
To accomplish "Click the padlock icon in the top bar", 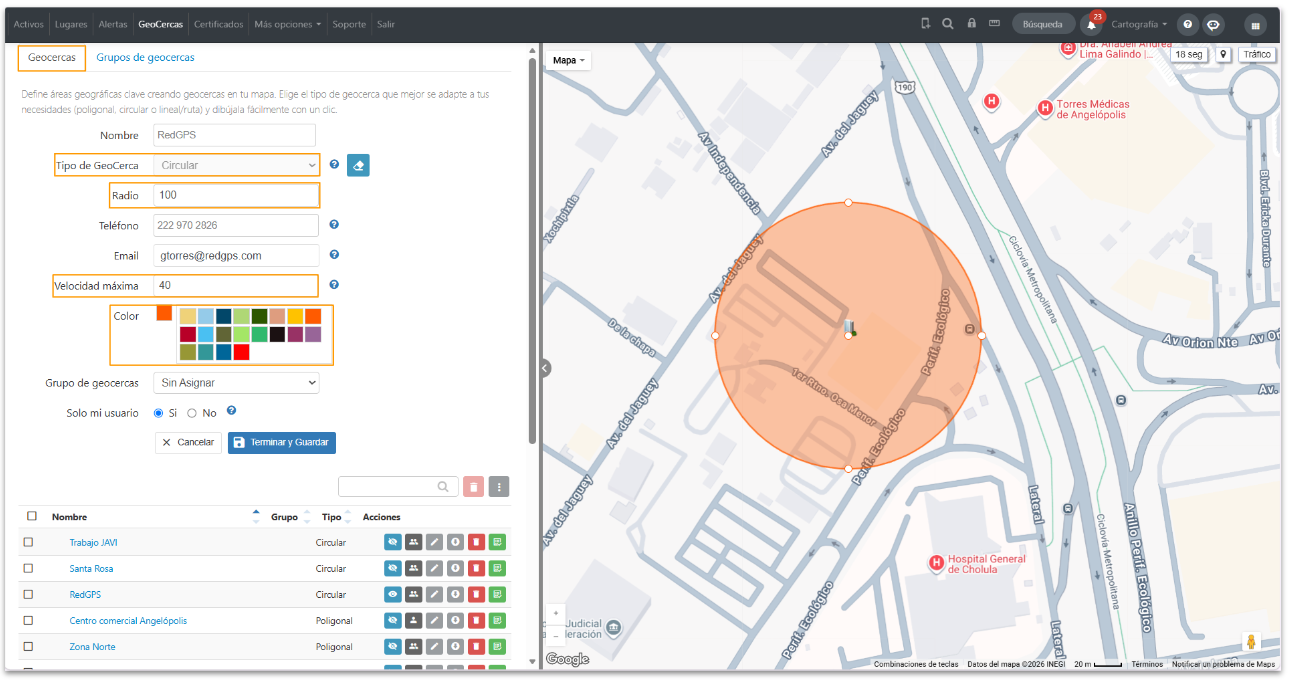I will point(971,23).
